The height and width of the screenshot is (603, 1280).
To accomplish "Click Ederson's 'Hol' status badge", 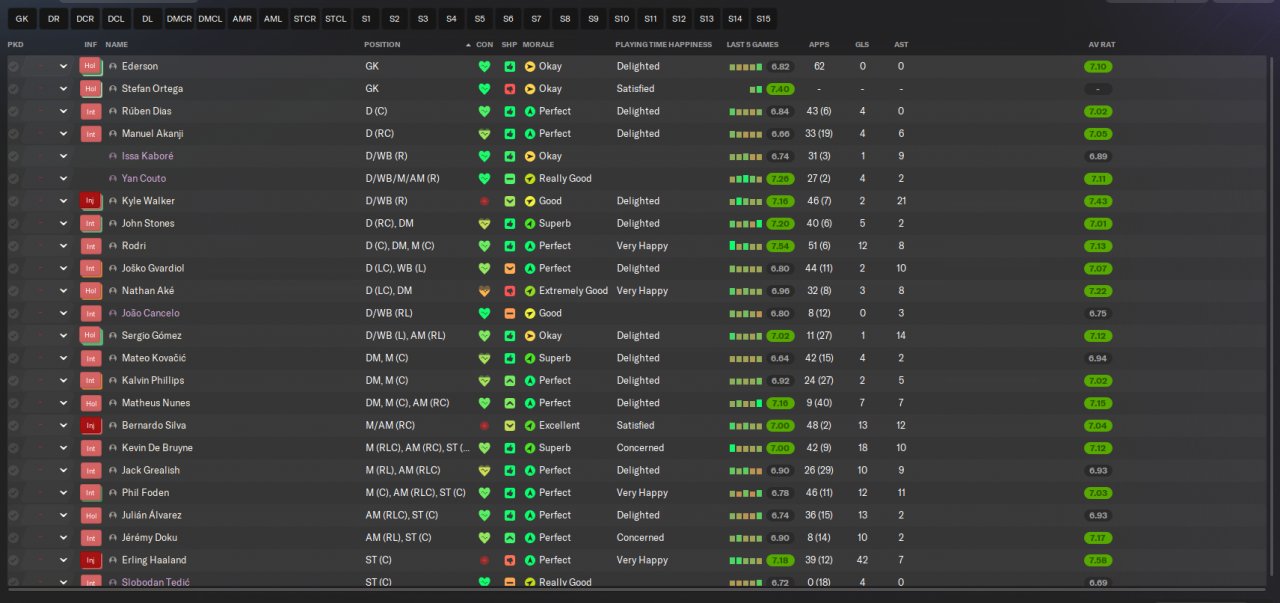I will coord(91,66).
